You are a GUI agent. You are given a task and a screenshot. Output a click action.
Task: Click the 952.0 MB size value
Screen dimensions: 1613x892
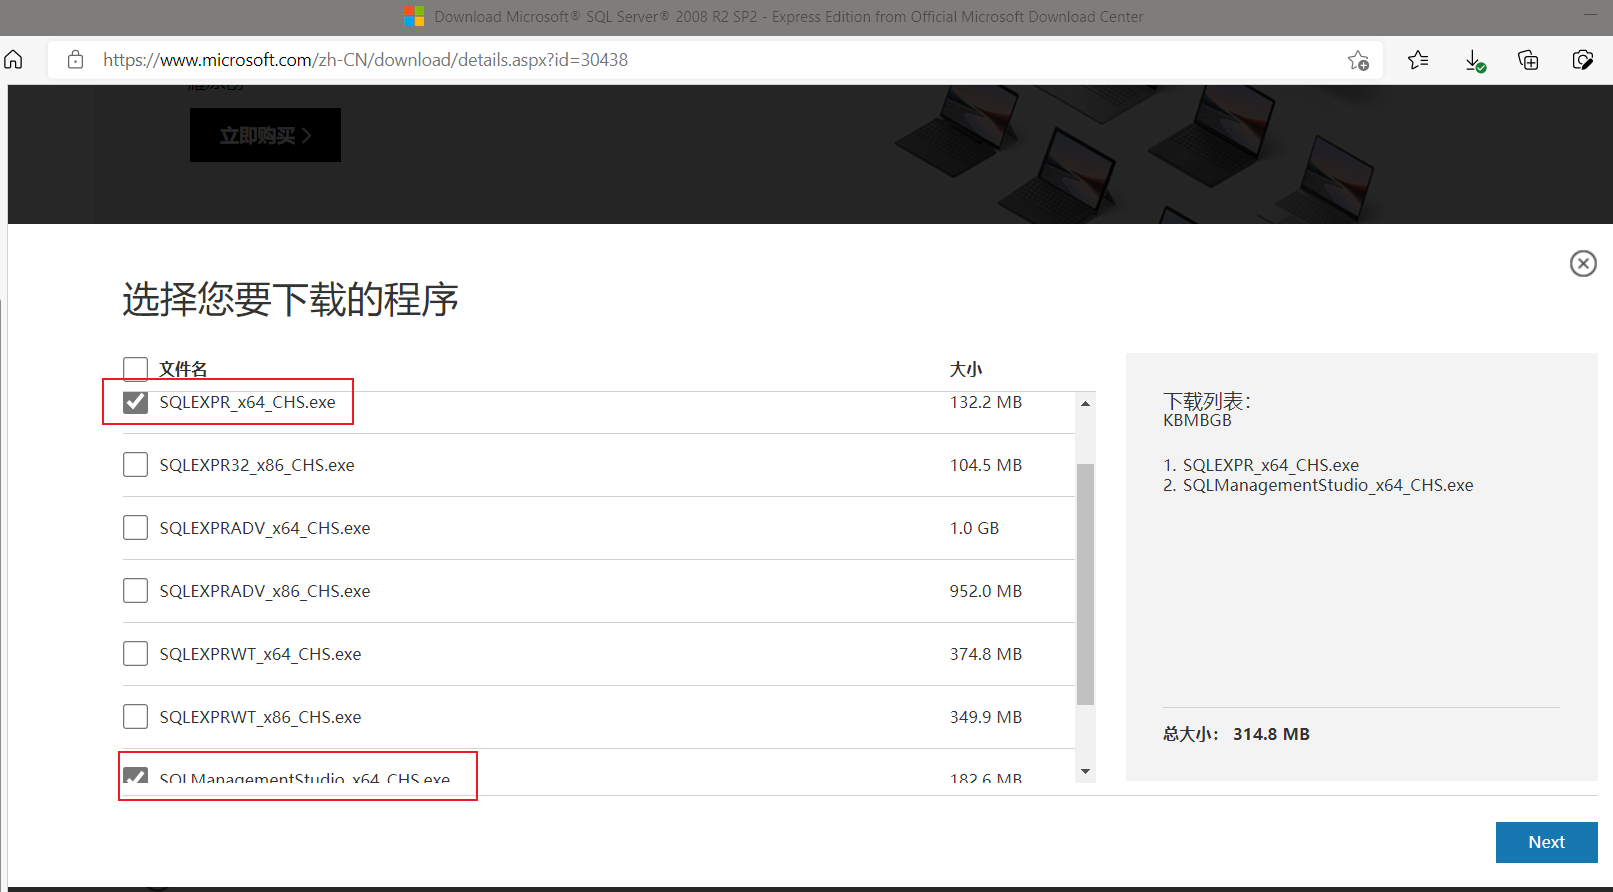pyautogui.click(x=986, y=591)
